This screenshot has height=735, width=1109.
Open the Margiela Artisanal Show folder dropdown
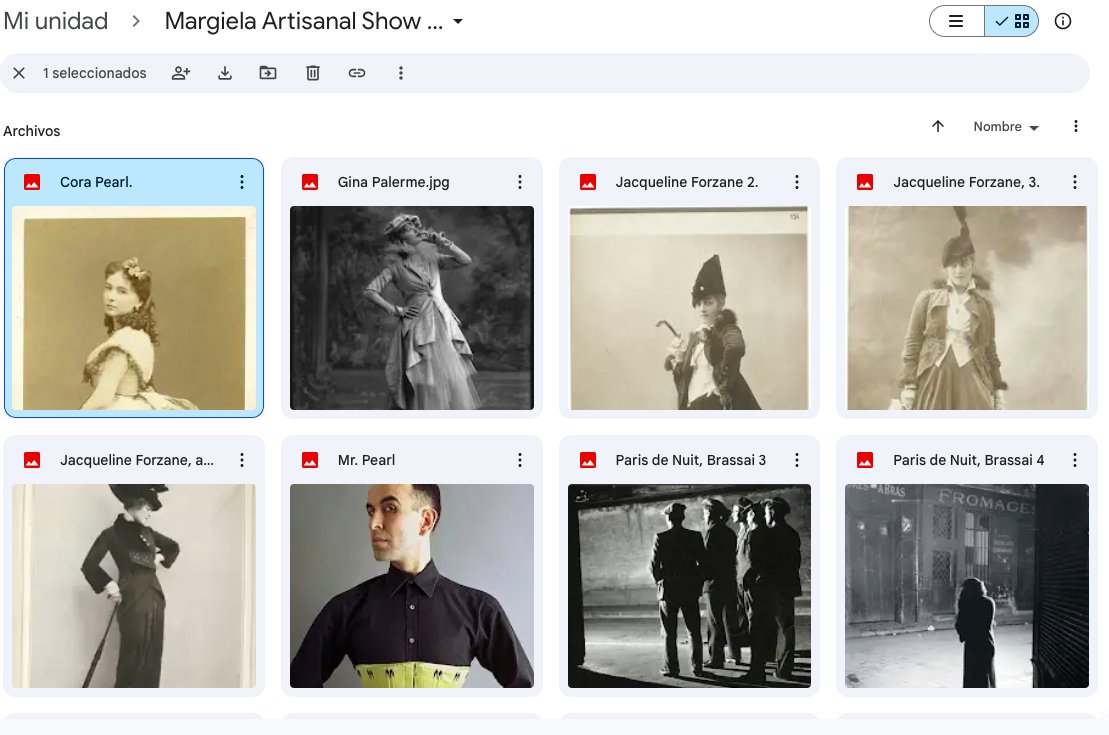click(x=458, y=21)
